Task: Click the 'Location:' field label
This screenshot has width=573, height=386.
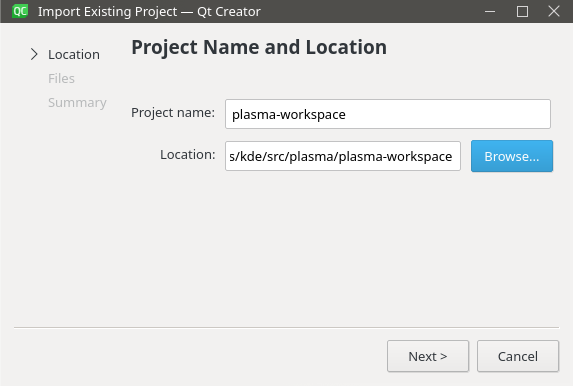Action: pyautogui.click(x=187, y=155)
